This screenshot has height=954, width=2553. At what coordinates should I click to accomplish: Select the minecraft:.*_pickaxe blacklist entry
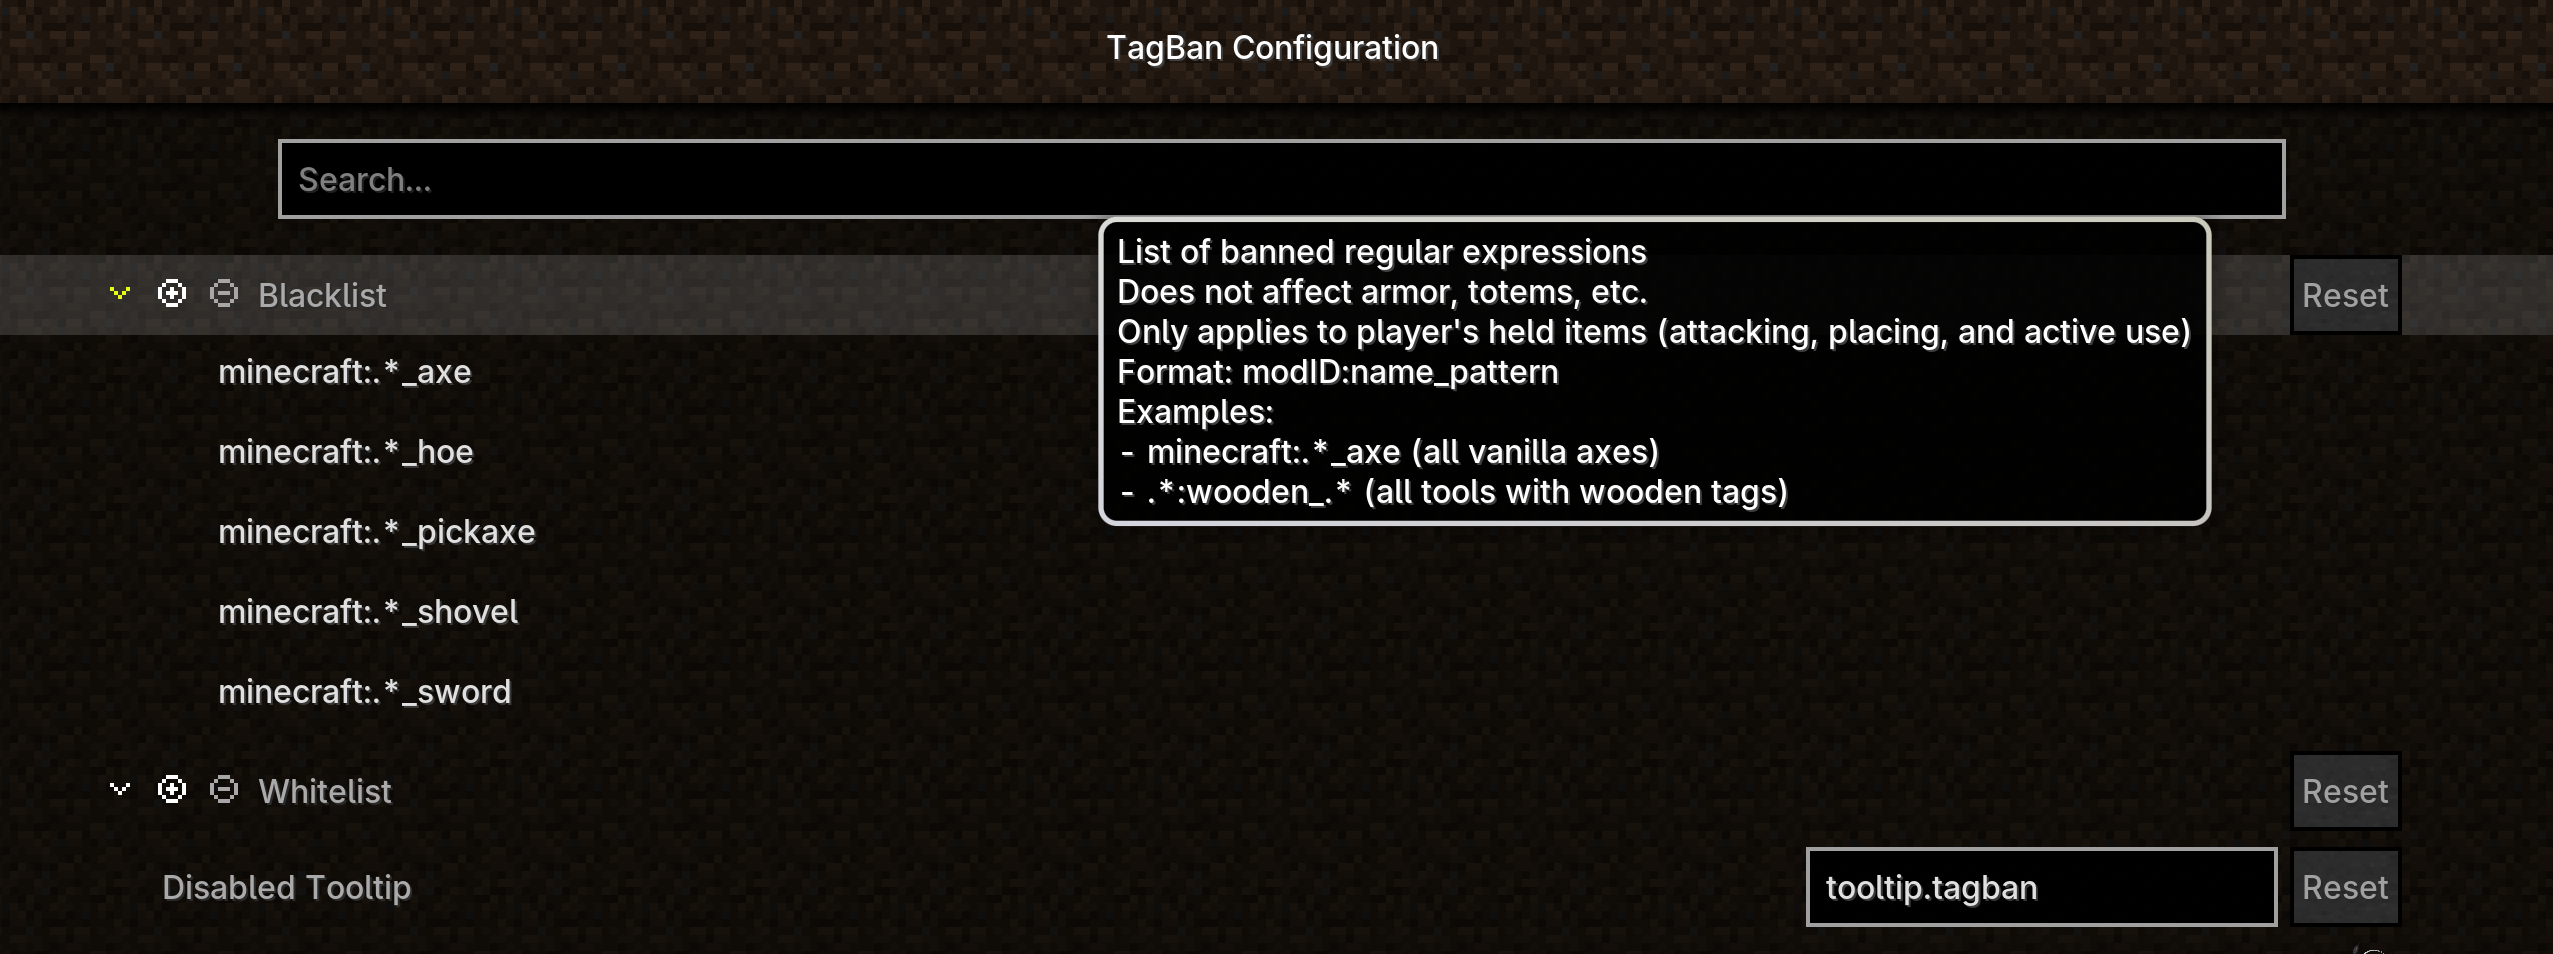[x=377, y=532]
